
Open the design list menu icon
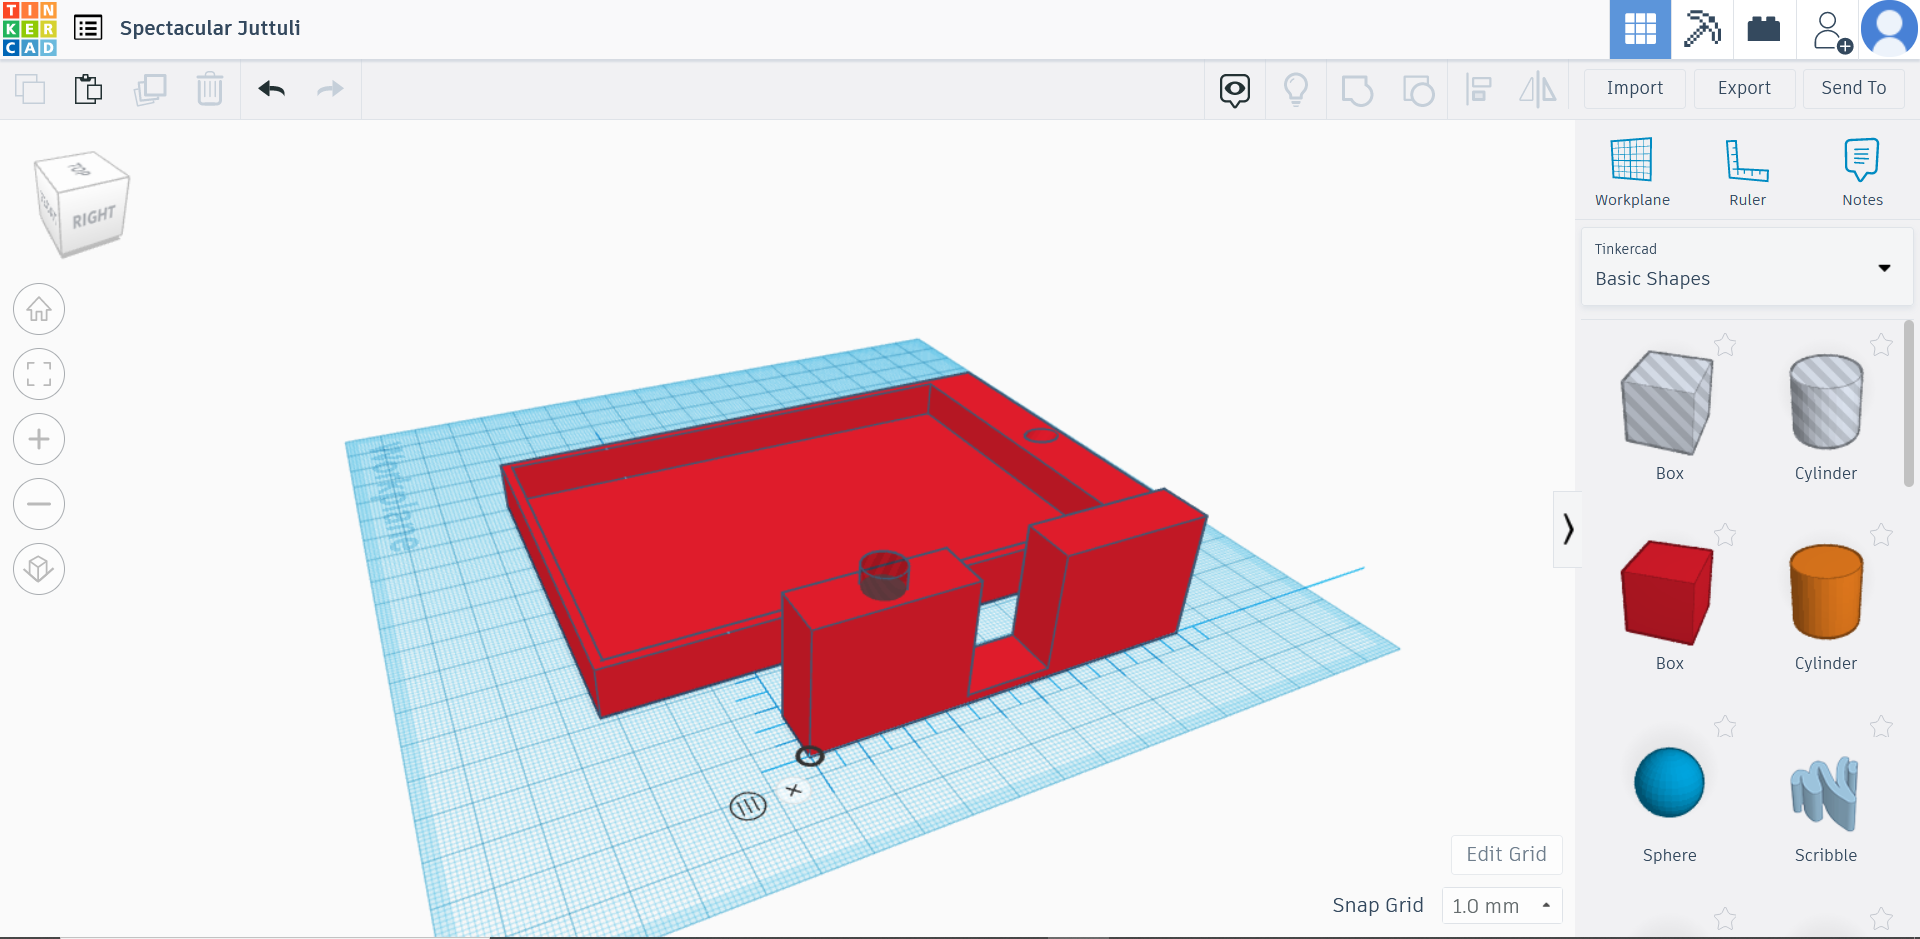click(x=88, y=28)
